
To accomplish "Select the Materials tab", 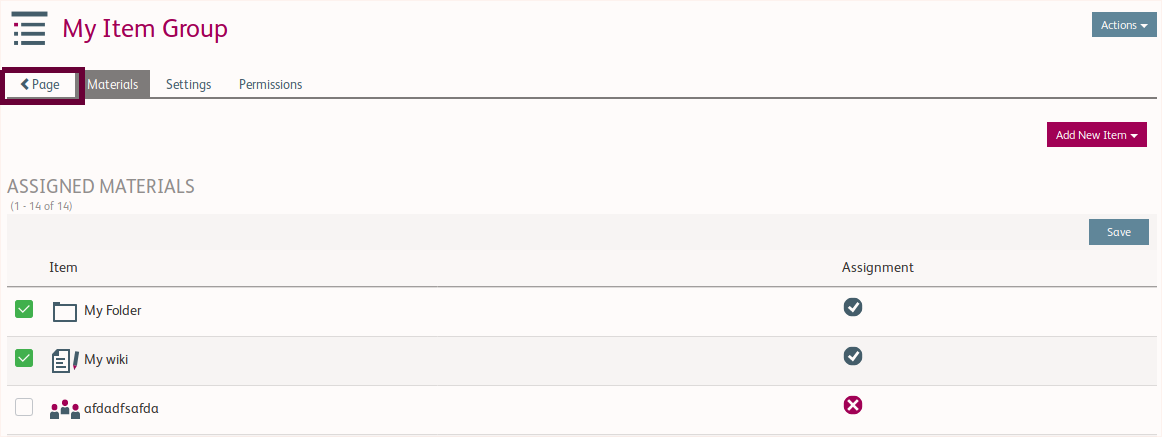I will click(x=113, y=85).
